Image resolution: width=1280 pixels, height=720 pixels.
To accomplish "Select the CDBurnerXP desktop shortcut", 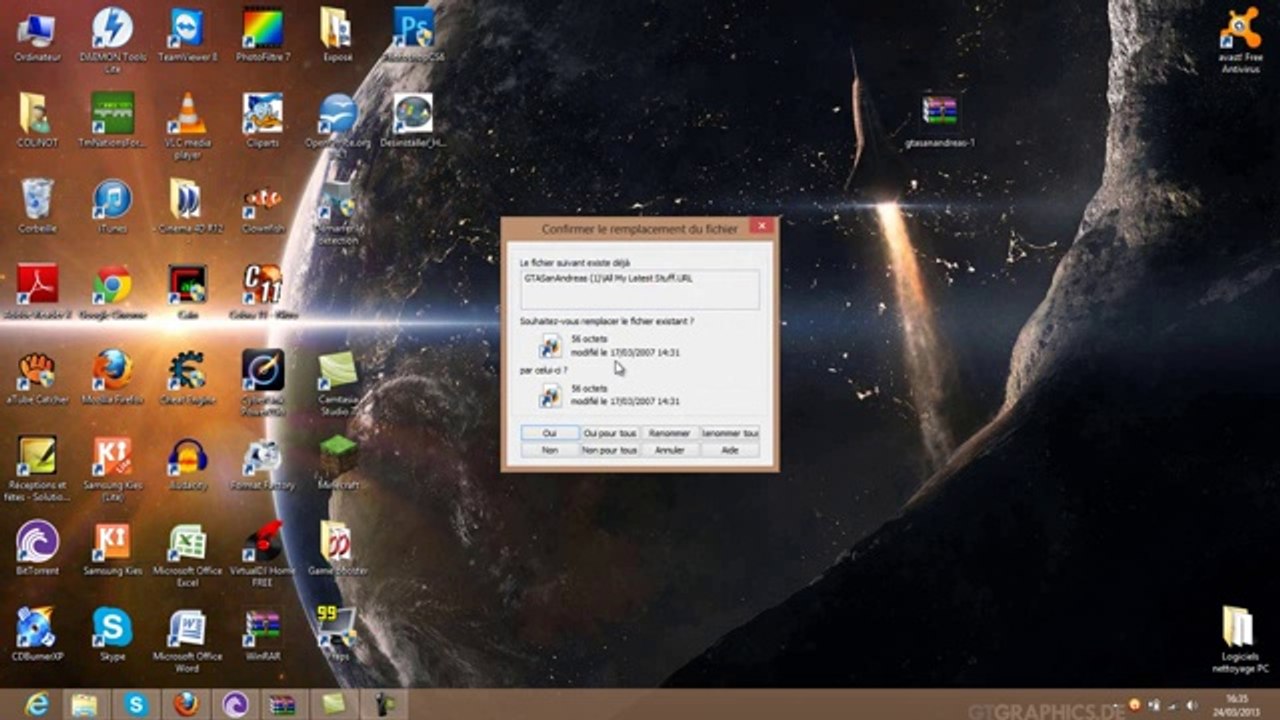I will click(x=37, y=634).
